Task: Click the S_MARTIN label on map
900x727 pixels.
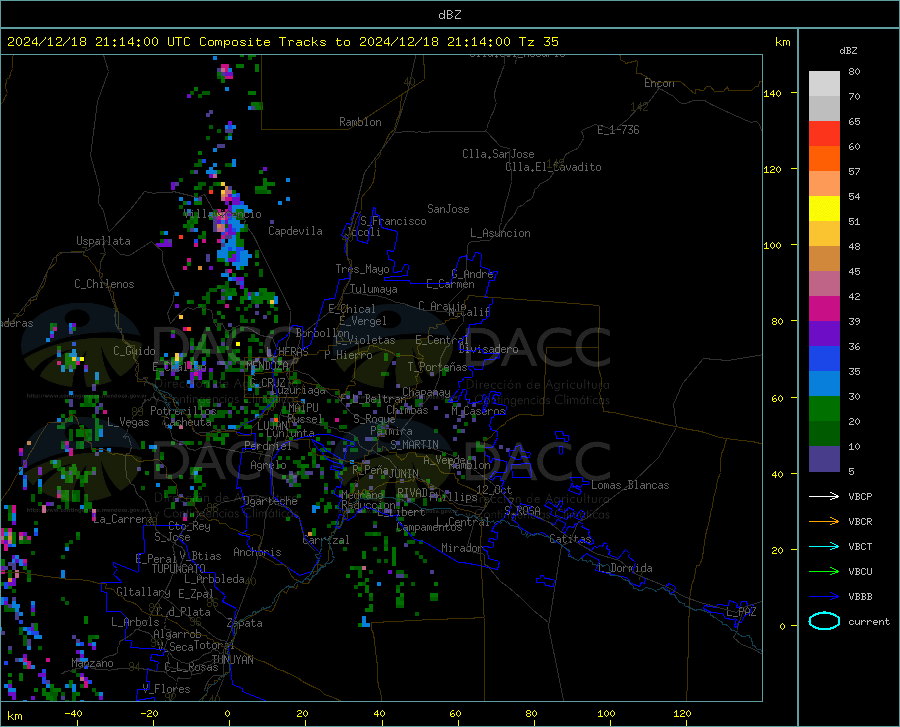Action: pos(414,445)
